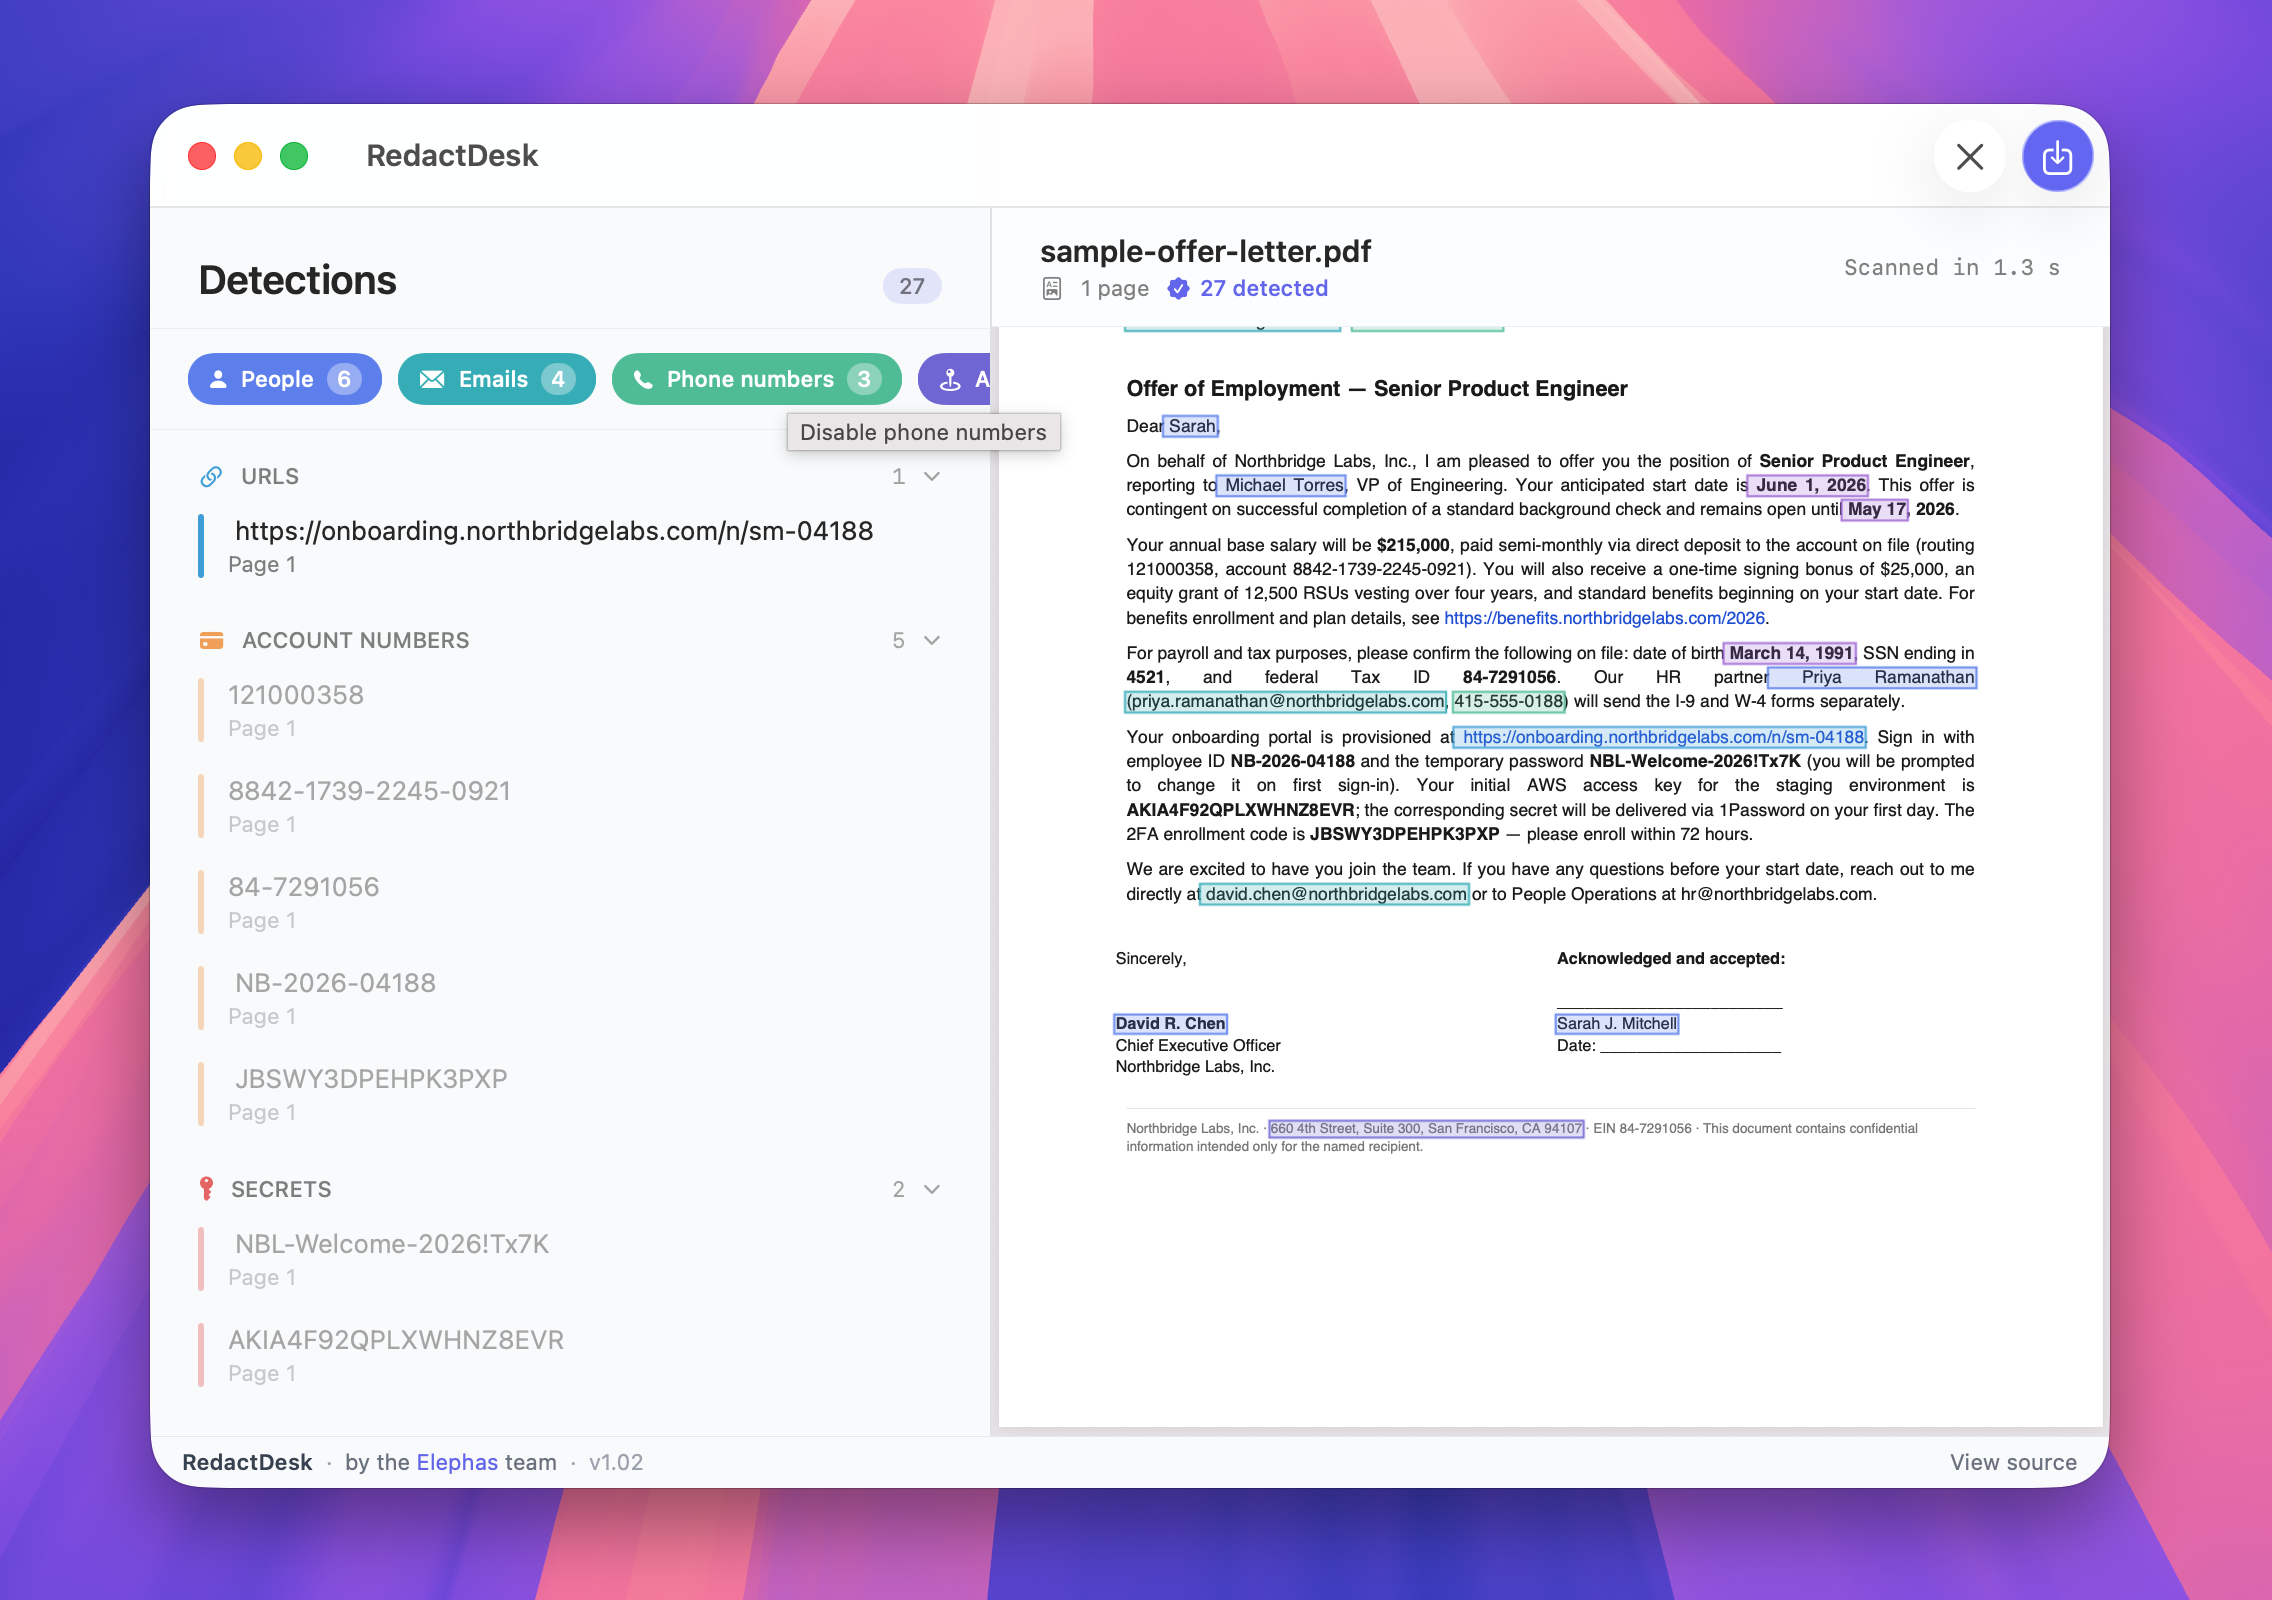Close the document with the X button

pos(1969,157)
